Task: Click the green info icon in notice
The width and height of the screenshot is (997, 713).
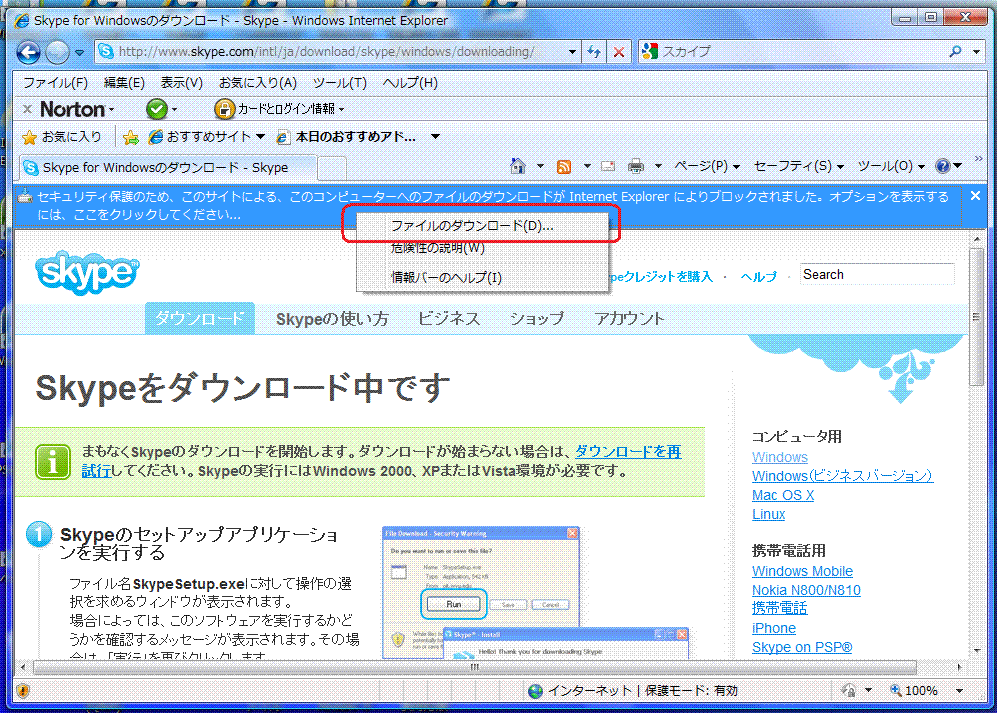Action: pyautogui.click(x=53, y=461)
